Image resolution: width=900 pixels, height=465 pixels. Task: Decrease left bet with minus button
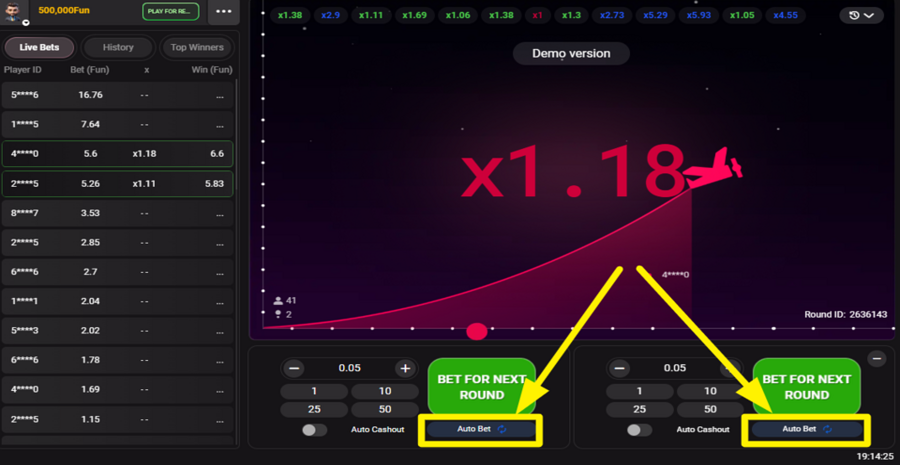point(294,368)
